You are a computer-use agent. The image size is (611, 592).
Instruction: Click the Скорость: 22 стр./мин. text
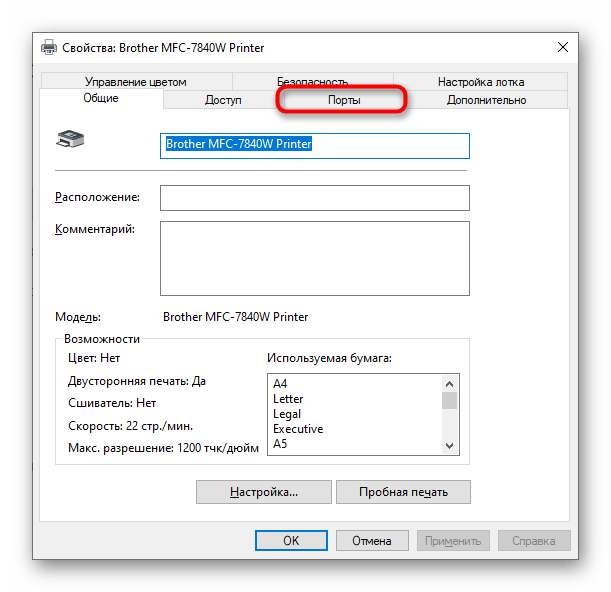pos(131,426)
